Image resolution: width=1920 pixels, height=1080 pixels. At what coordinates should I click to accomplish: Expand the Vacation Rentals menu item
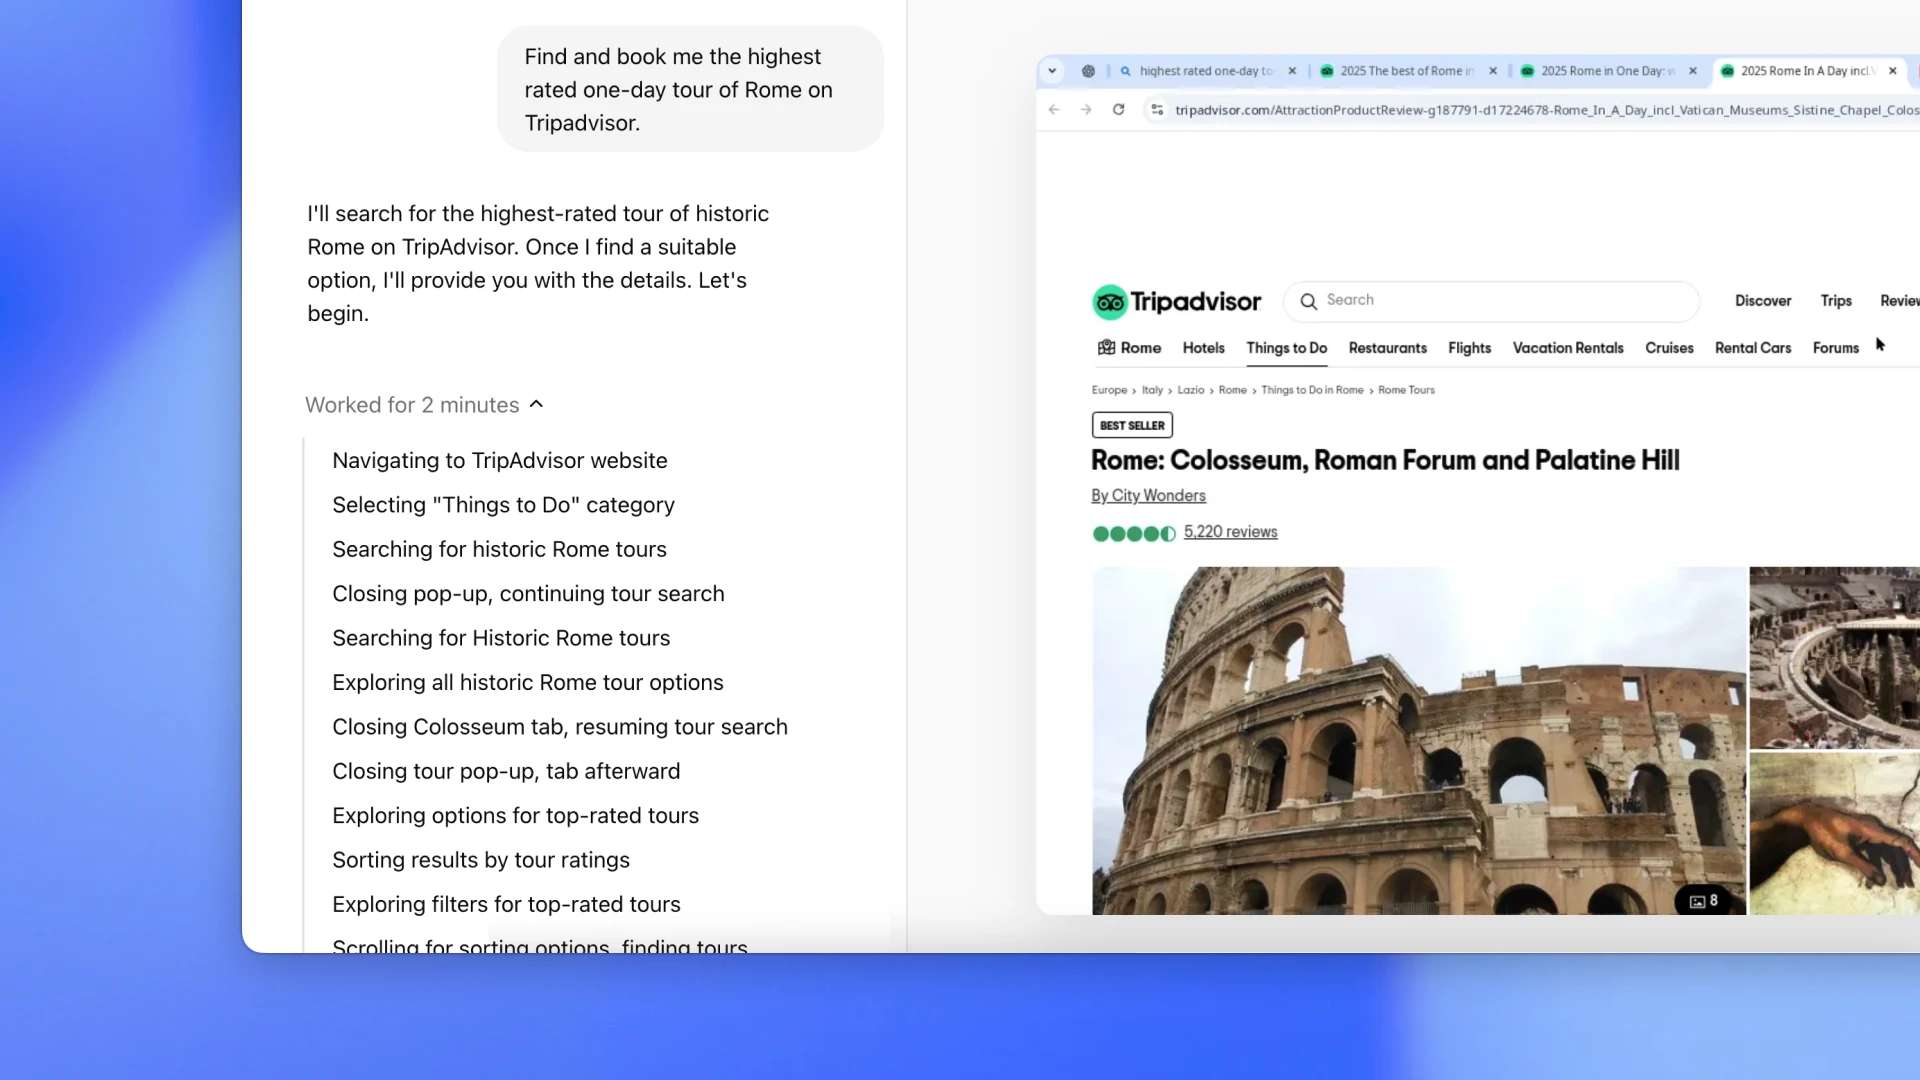[1568, 348]
